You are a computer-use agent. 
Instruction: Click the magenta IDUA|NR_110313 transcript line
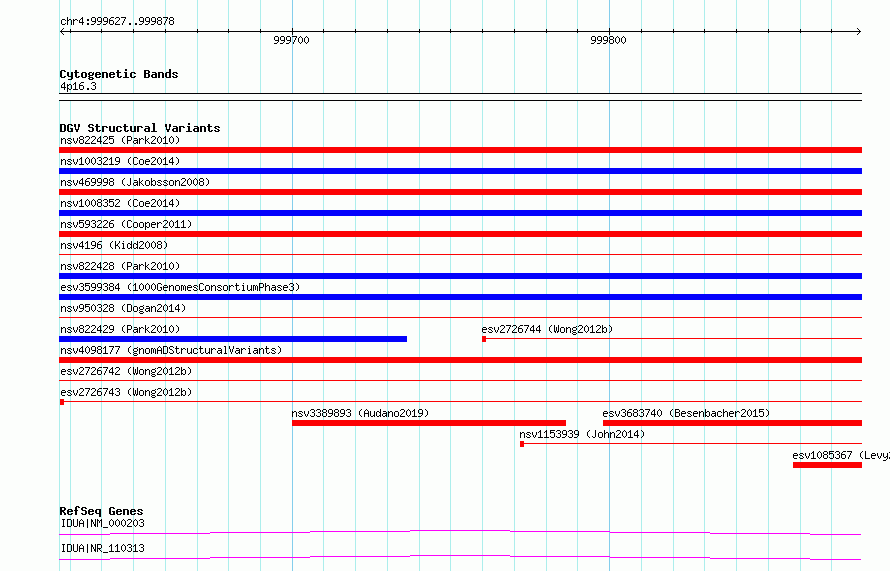[x=460, y=557]
